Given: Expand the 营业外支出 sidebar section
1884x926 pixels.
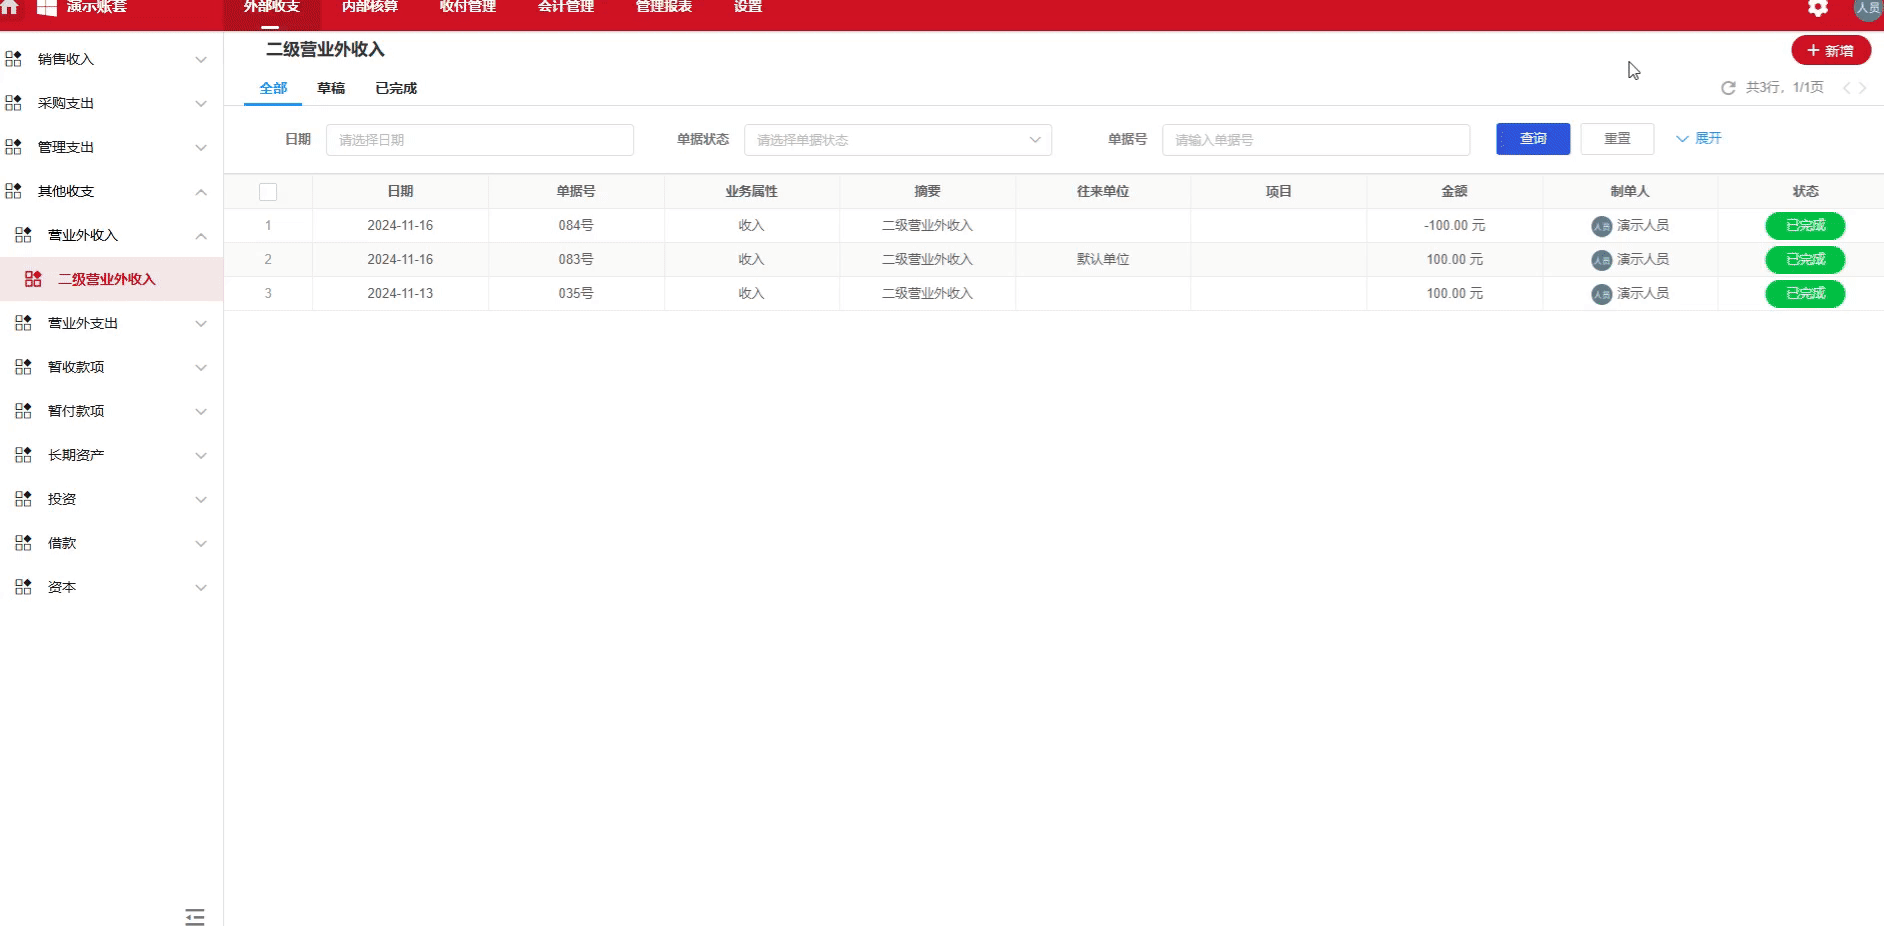Looking at the screenshot, I should (200, 323).
